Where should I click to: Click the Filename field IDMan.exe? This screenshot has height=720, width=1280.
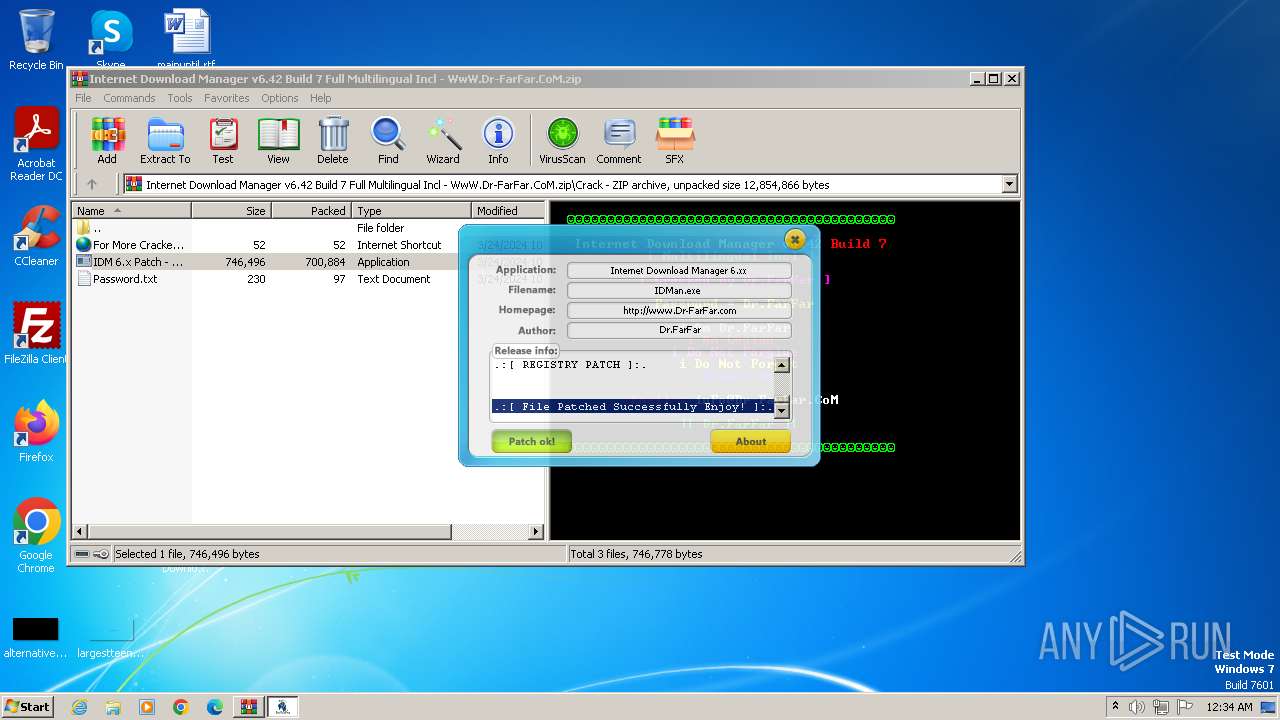coord(679,290)
